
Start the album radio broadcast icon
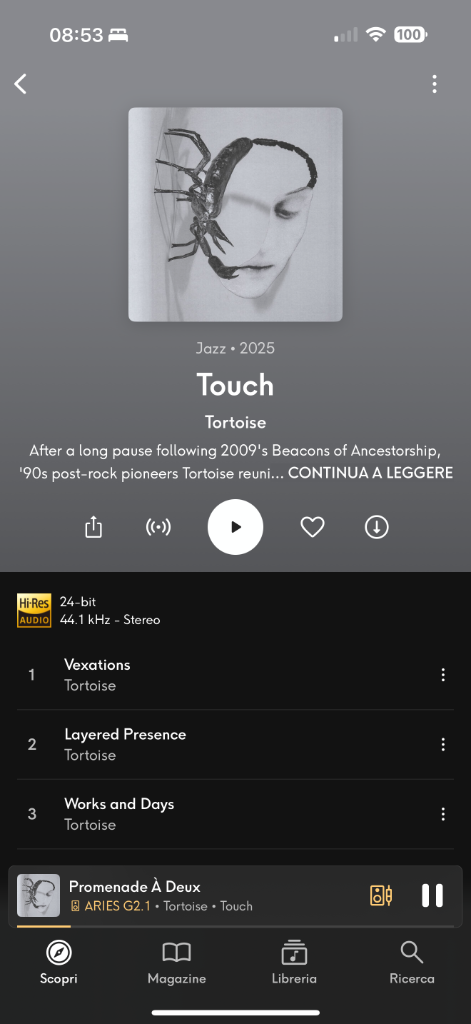[x=158, y=527]
